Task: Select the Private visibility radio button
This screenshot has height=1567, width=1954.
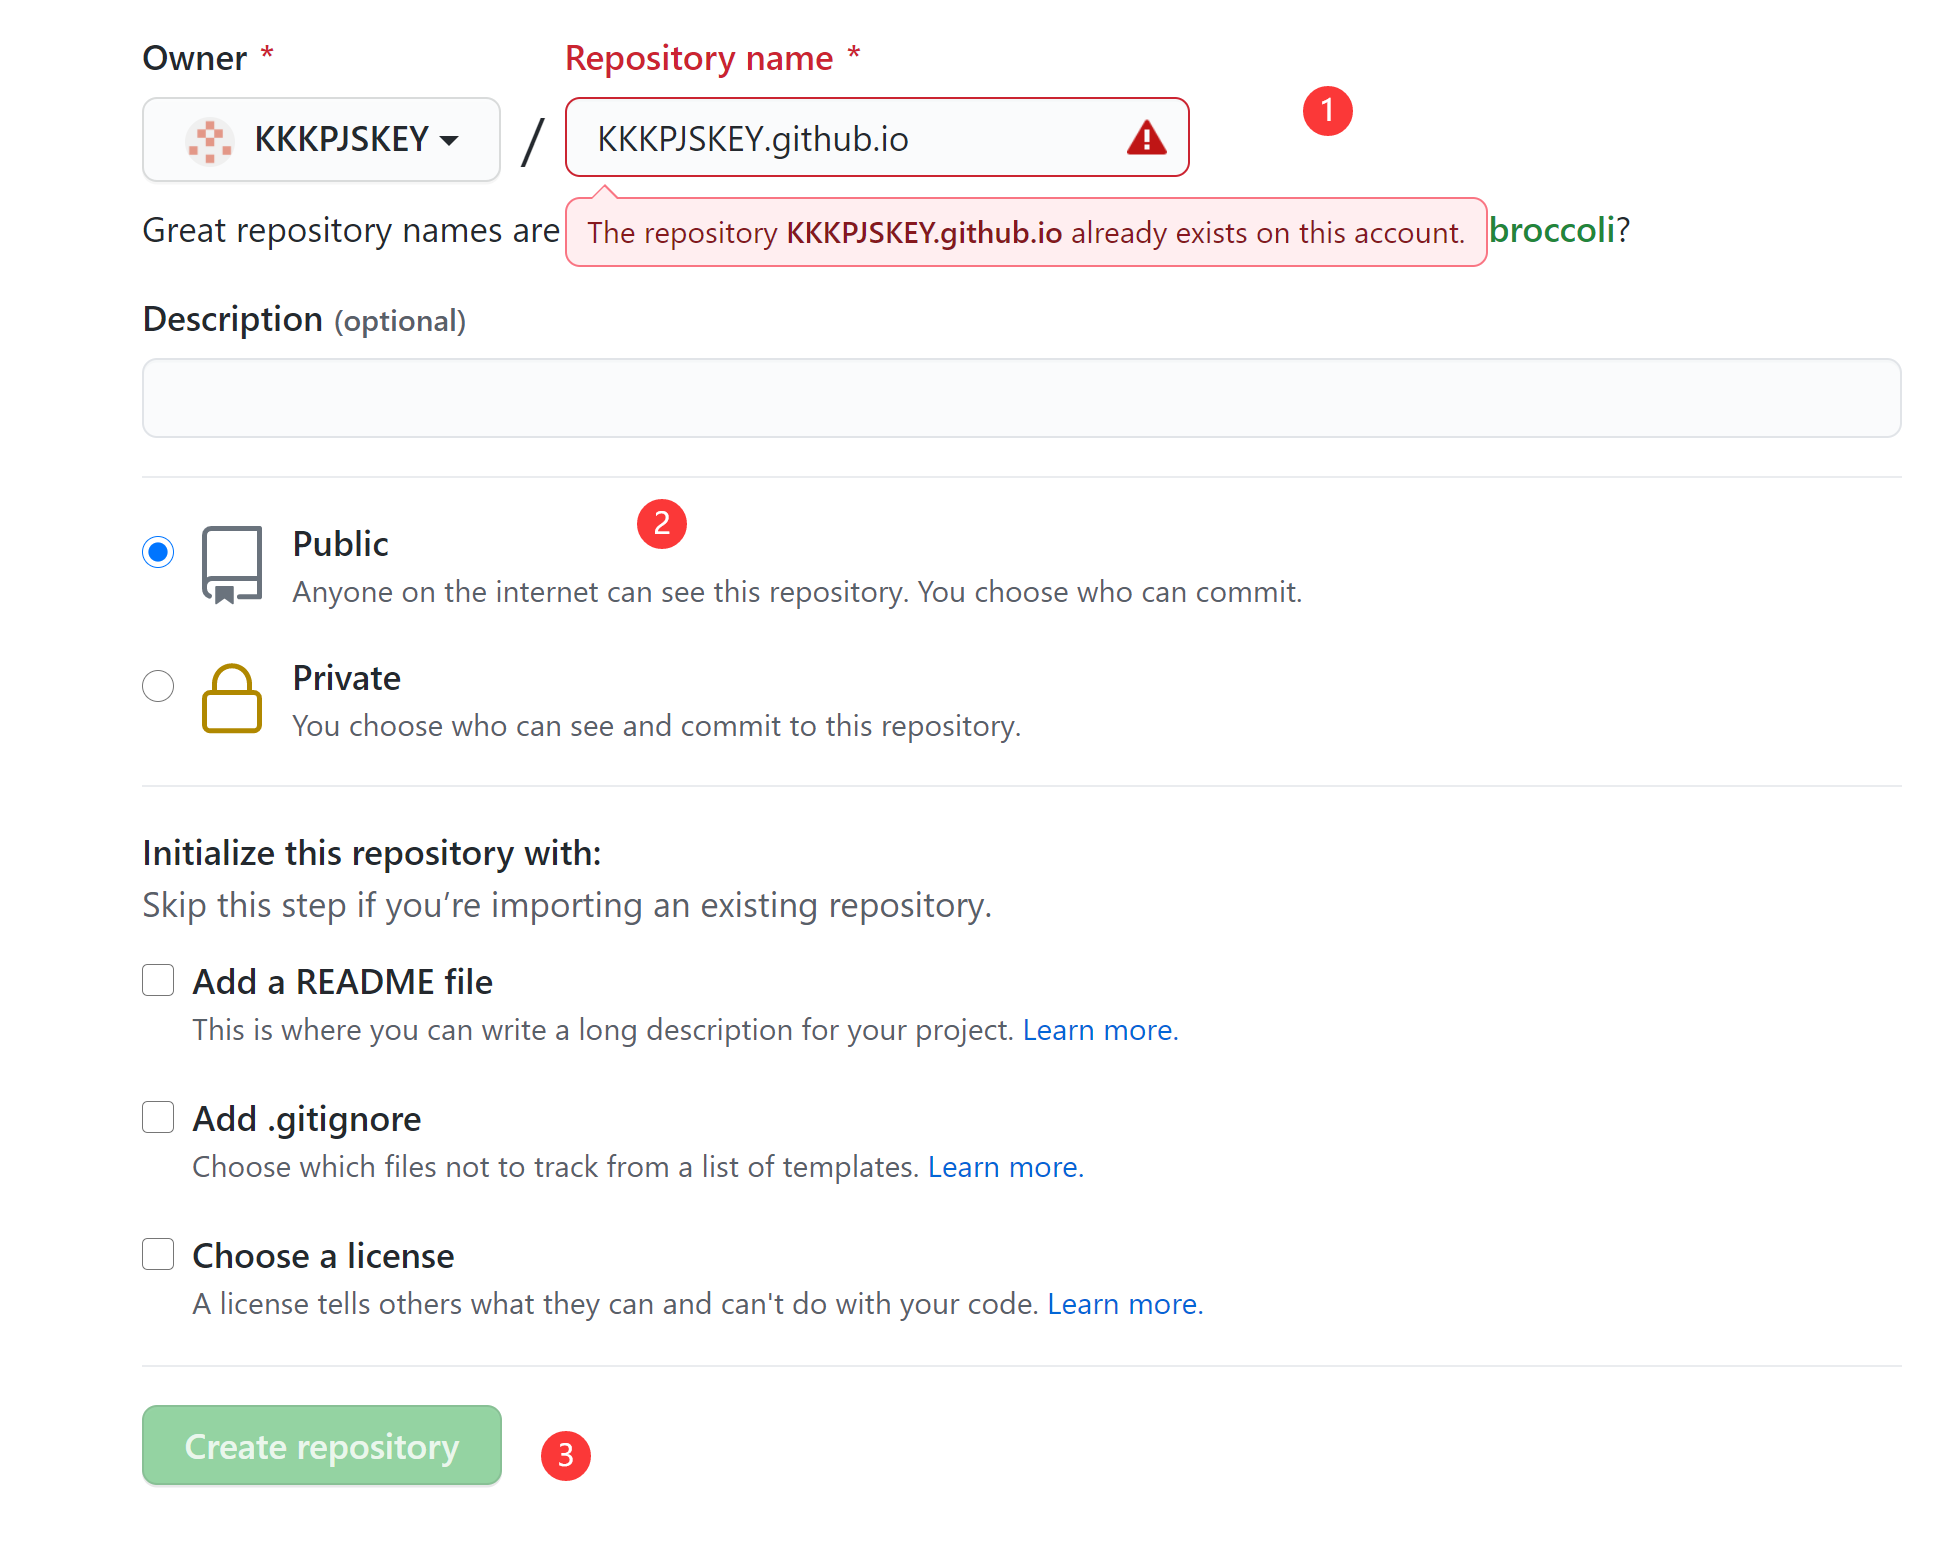Action: coord(158,686)
